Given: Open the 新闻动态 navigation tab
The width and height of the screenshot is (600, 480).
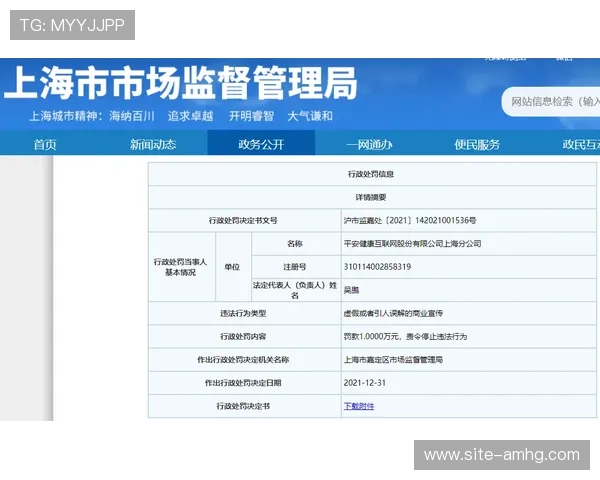Looking at the screenshot, I should click(153, 144).
